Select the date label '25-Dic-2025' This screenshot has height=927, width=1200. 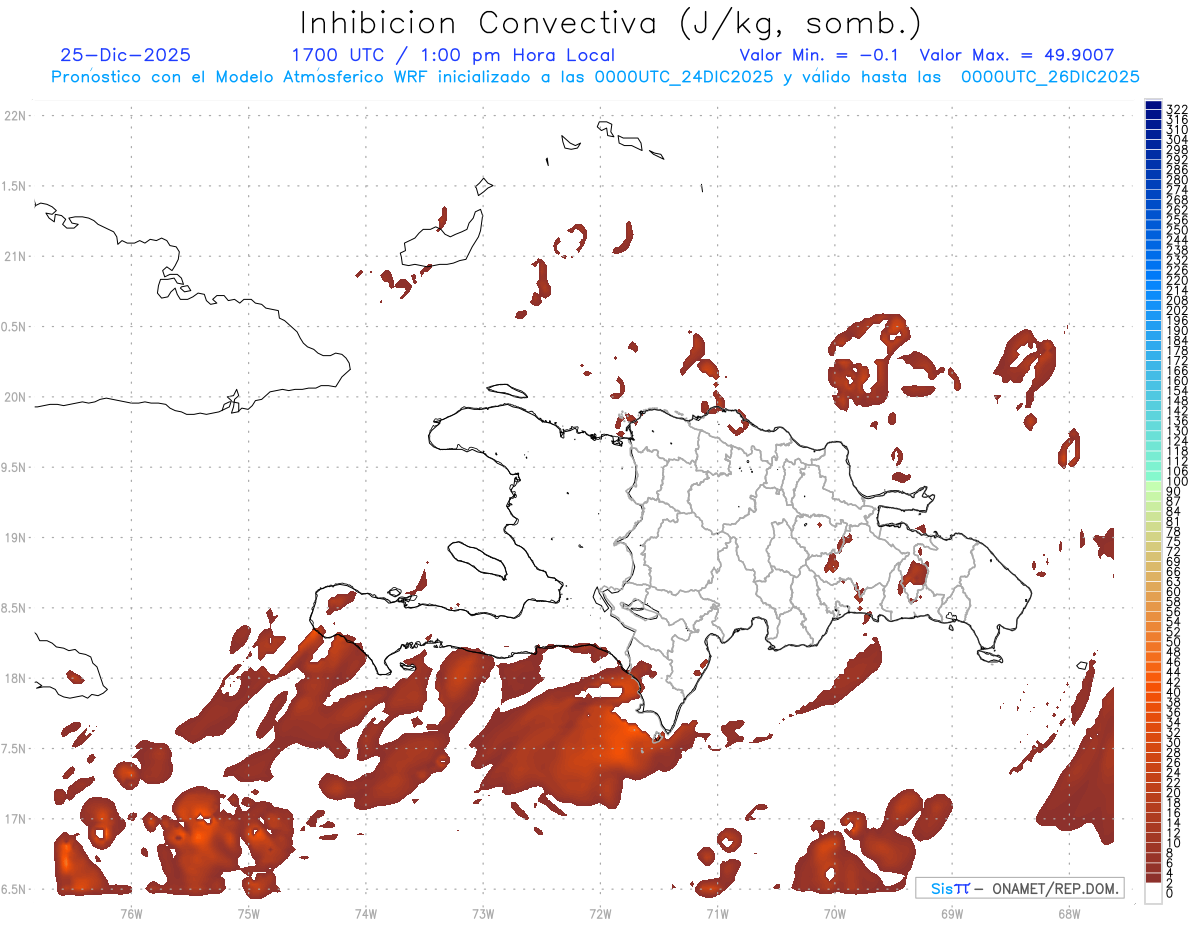click(125, 55)
